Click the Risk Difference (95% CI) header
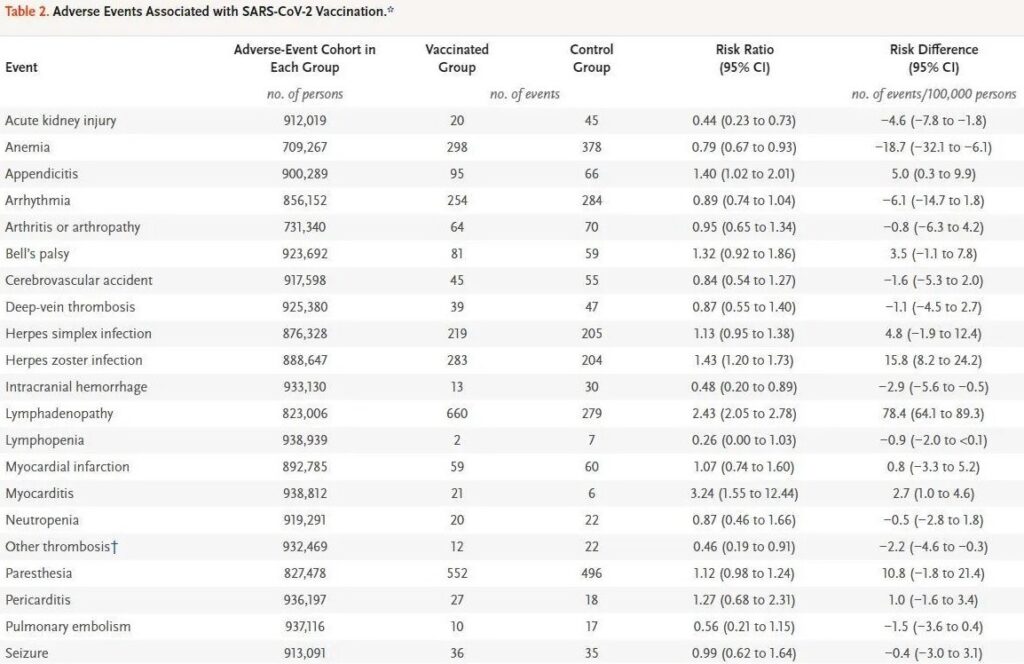 [x=933, y=59]
